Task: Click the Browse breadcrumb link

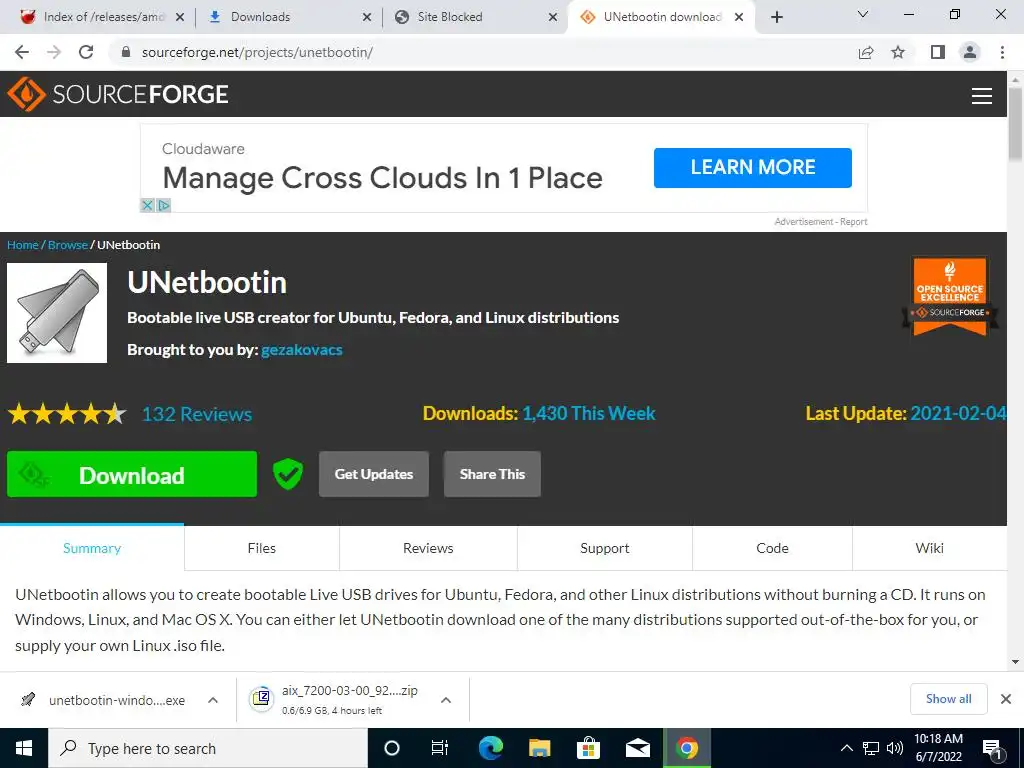Action: point(68,245)
